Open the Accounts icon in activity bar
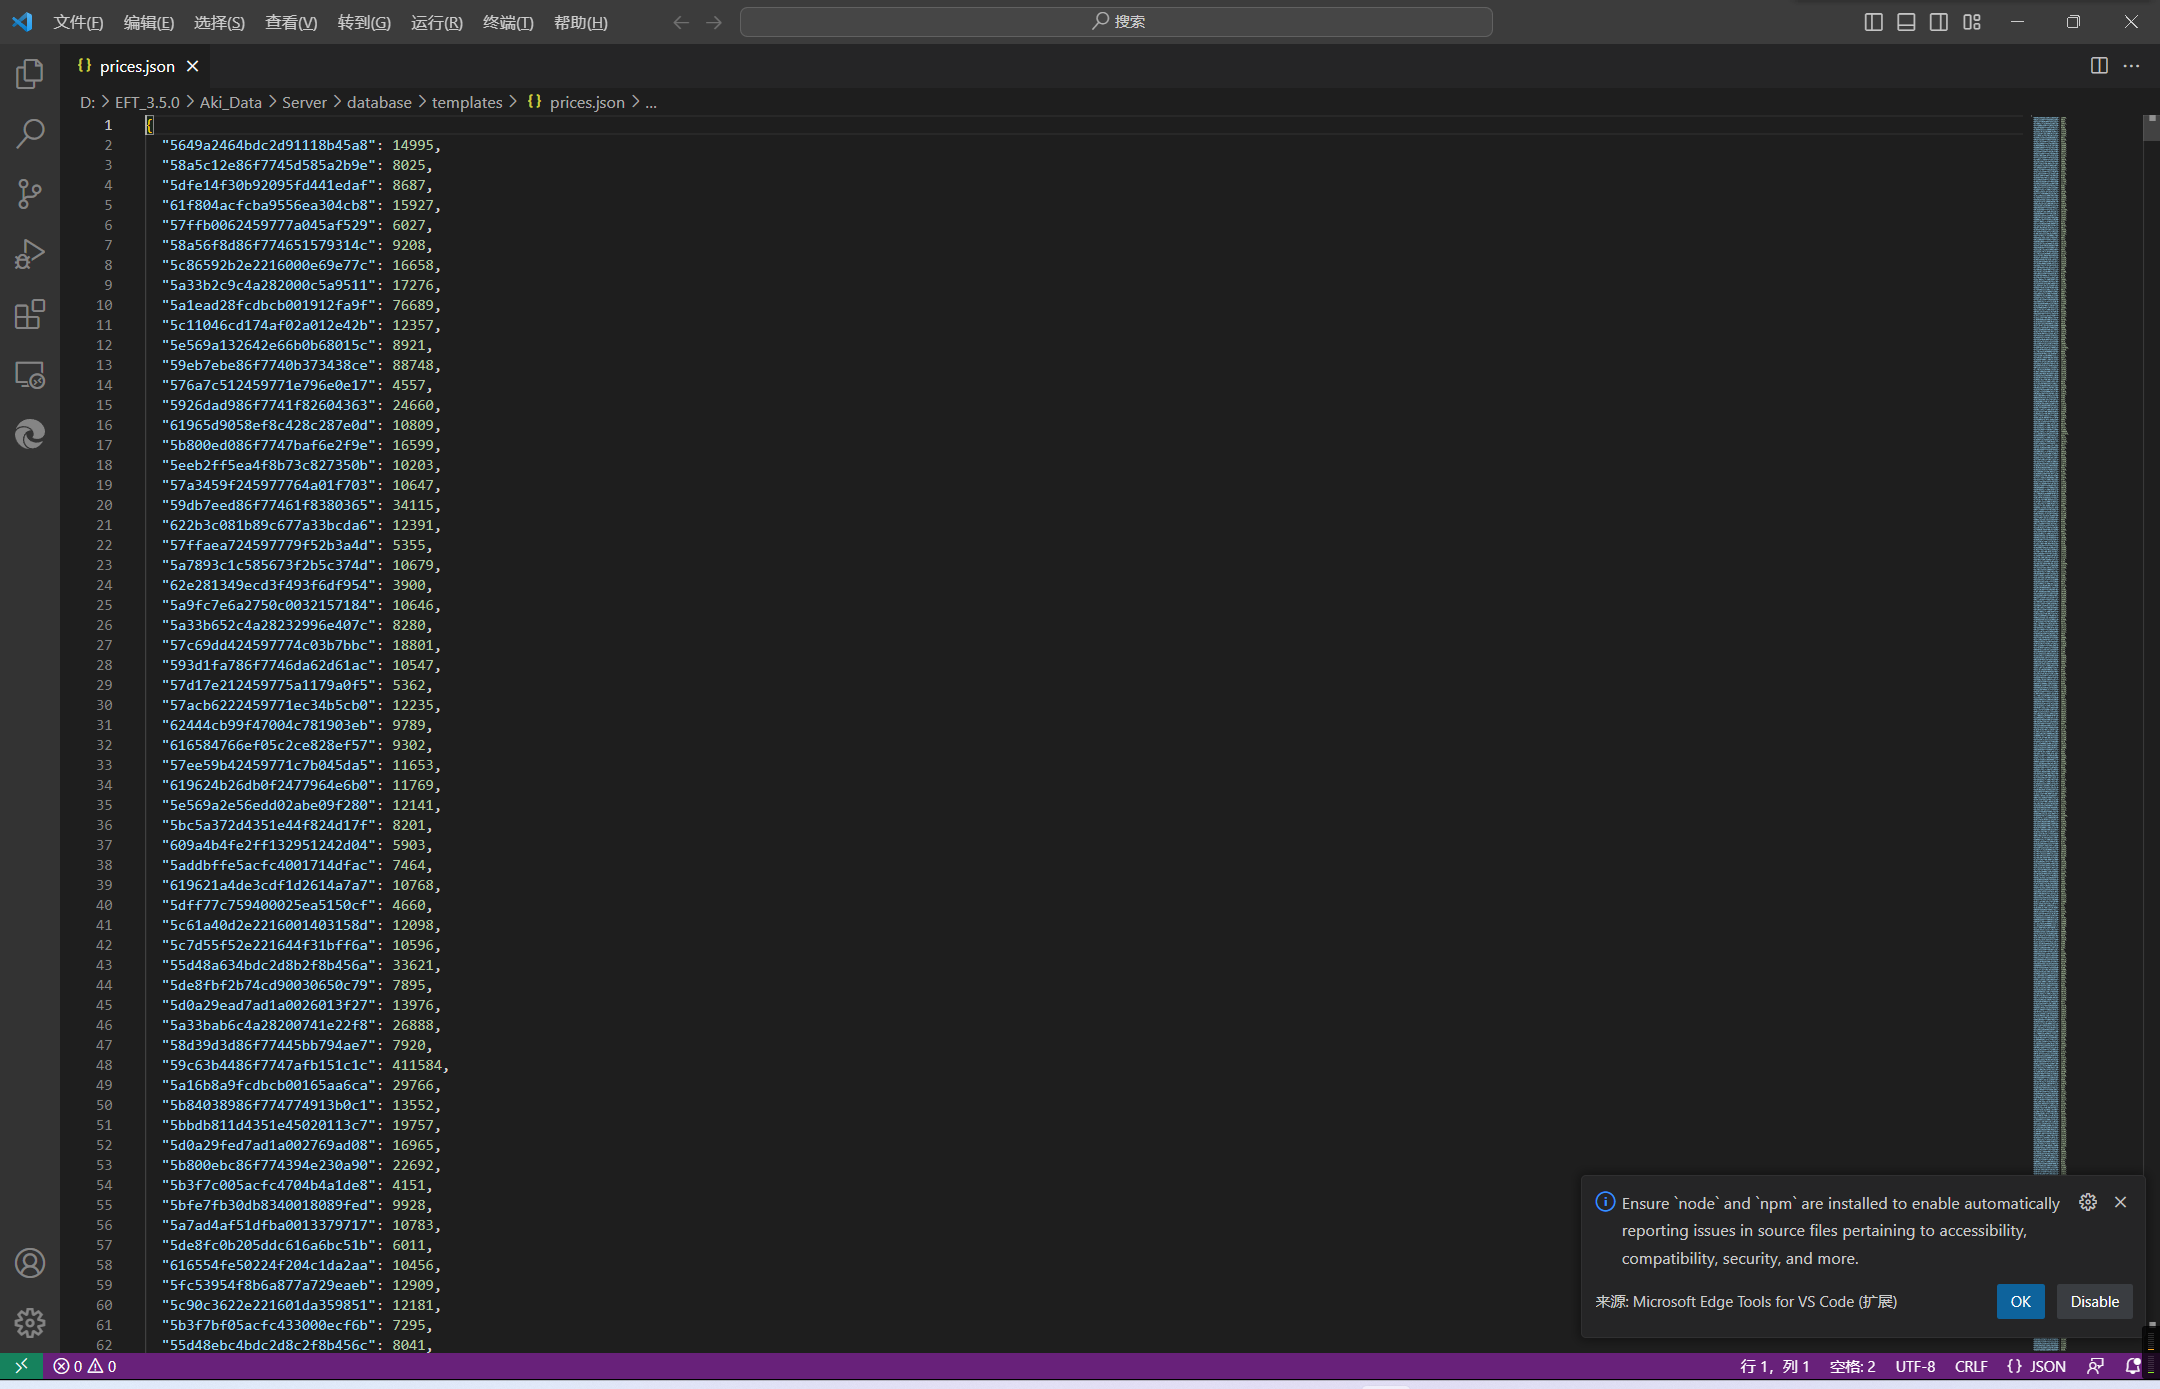The image size is (2160, 1389). 30,1263
